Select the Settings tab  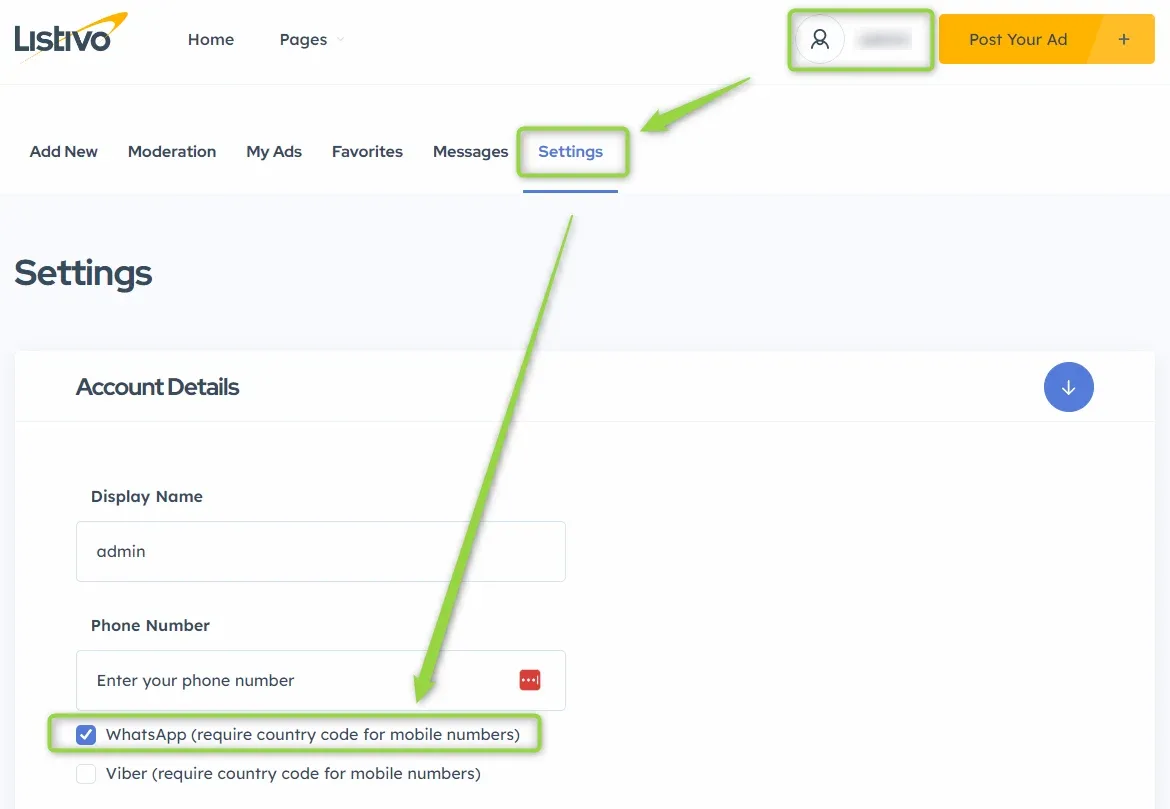point(570,152)
